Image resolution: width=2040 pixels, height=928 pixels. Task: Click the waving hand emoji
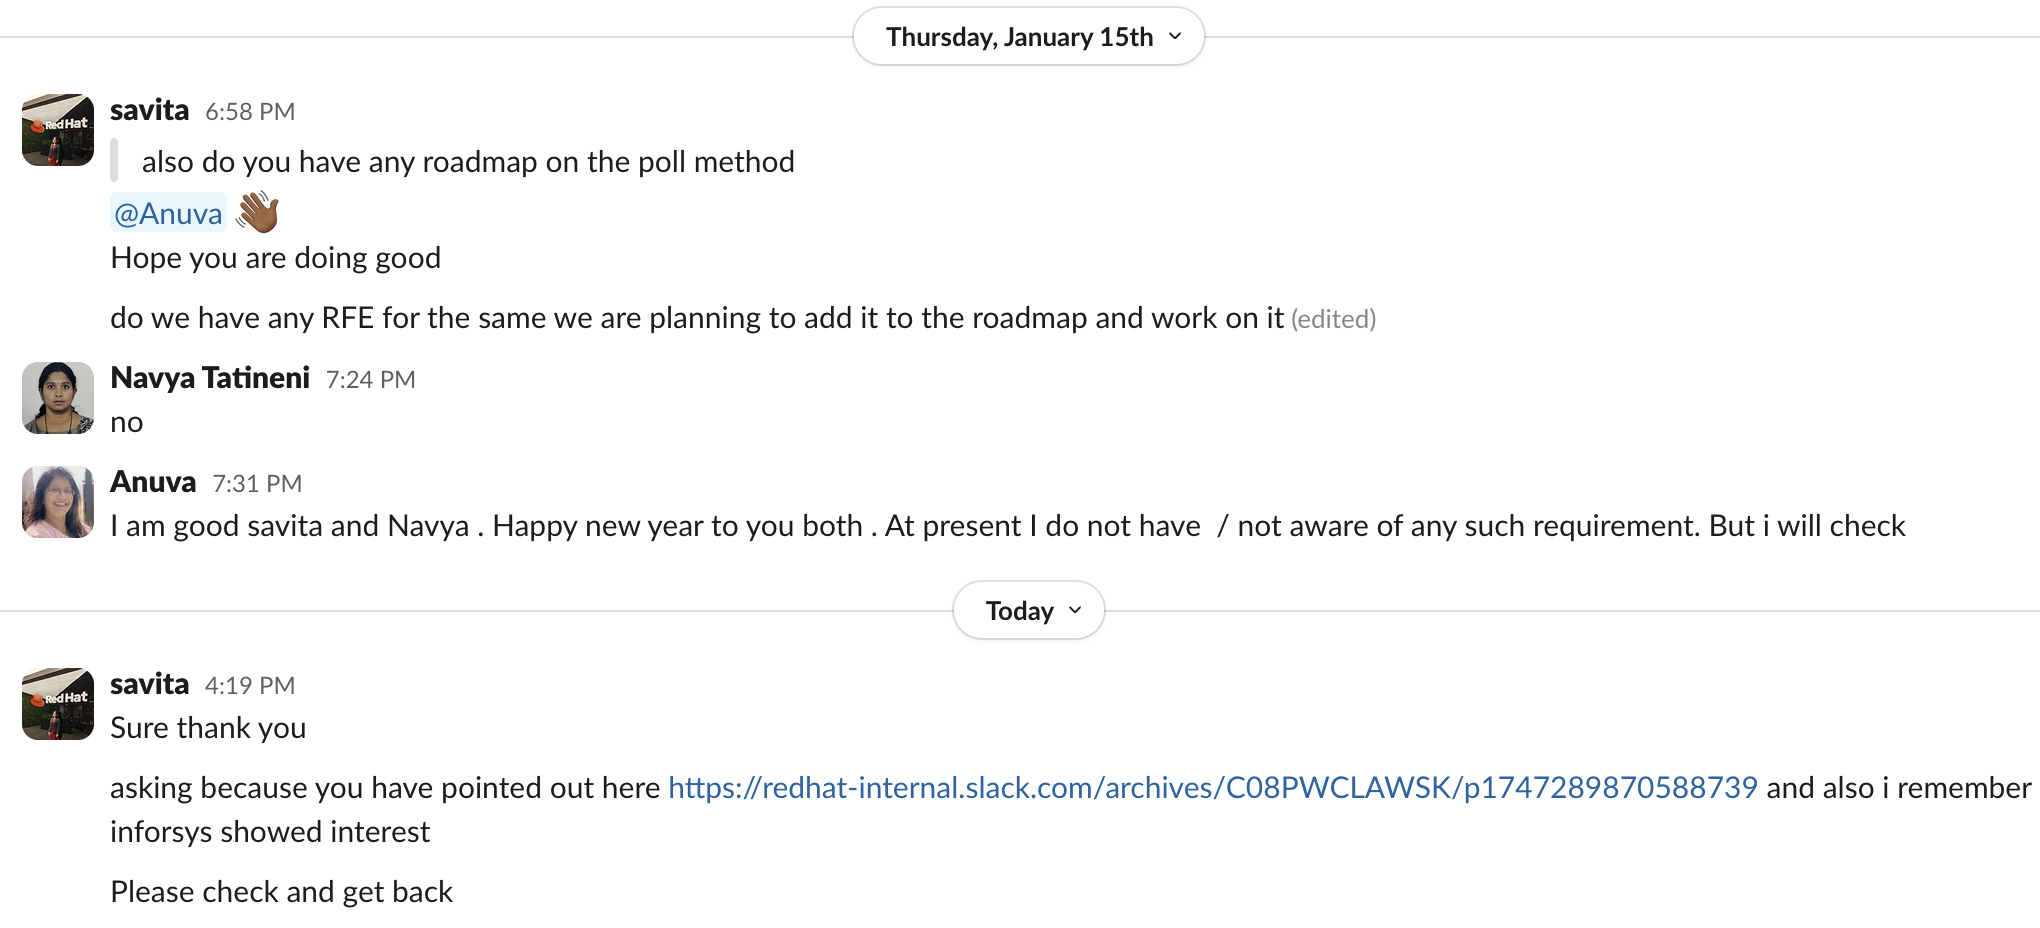click(x=257, y=212)
